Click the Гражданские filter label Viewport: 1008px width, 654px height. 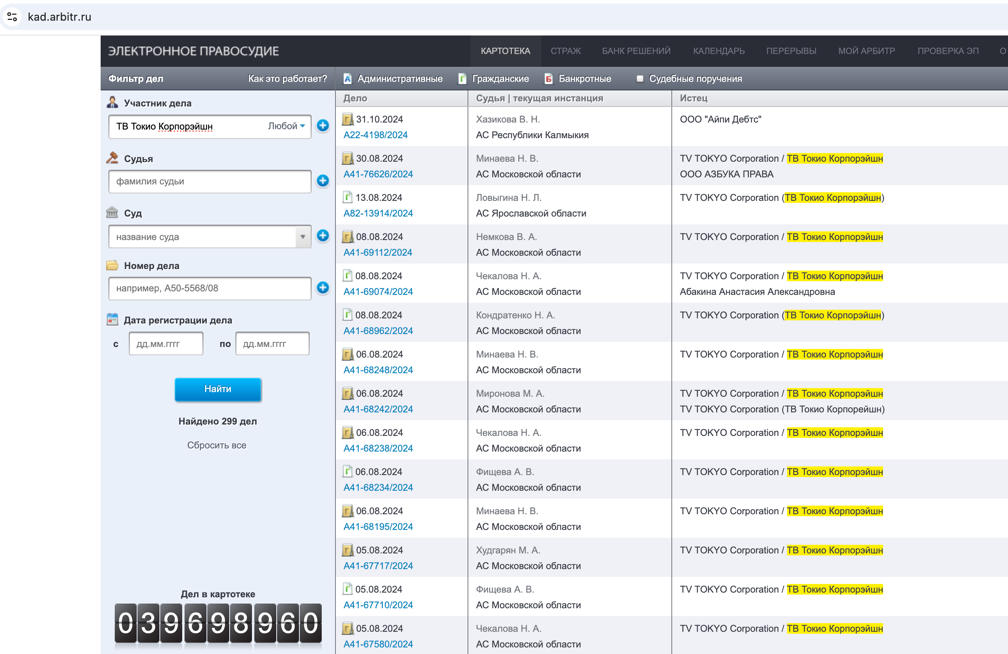(501, 78)
